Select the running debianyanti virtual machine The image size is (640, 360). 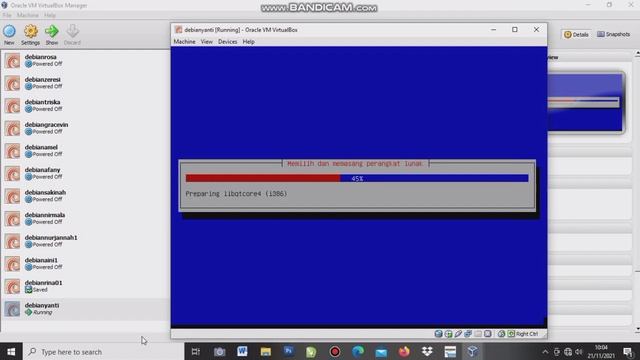pos(85,309)
